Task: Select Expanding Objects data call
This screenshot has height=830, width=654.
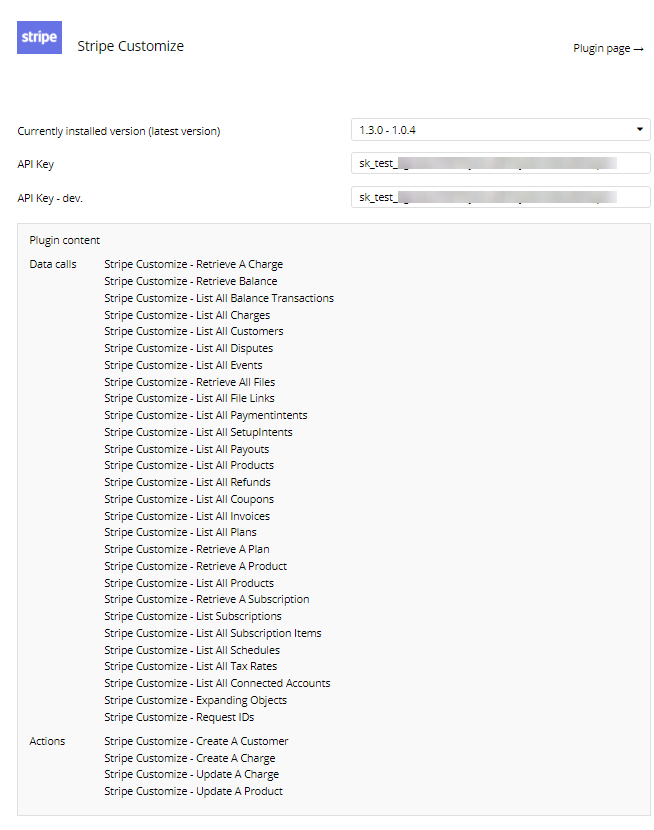Action: tap(195, 700)
